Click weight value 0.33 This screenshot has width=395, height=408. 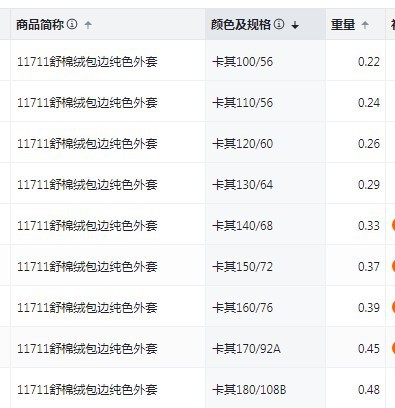[369, 226]
